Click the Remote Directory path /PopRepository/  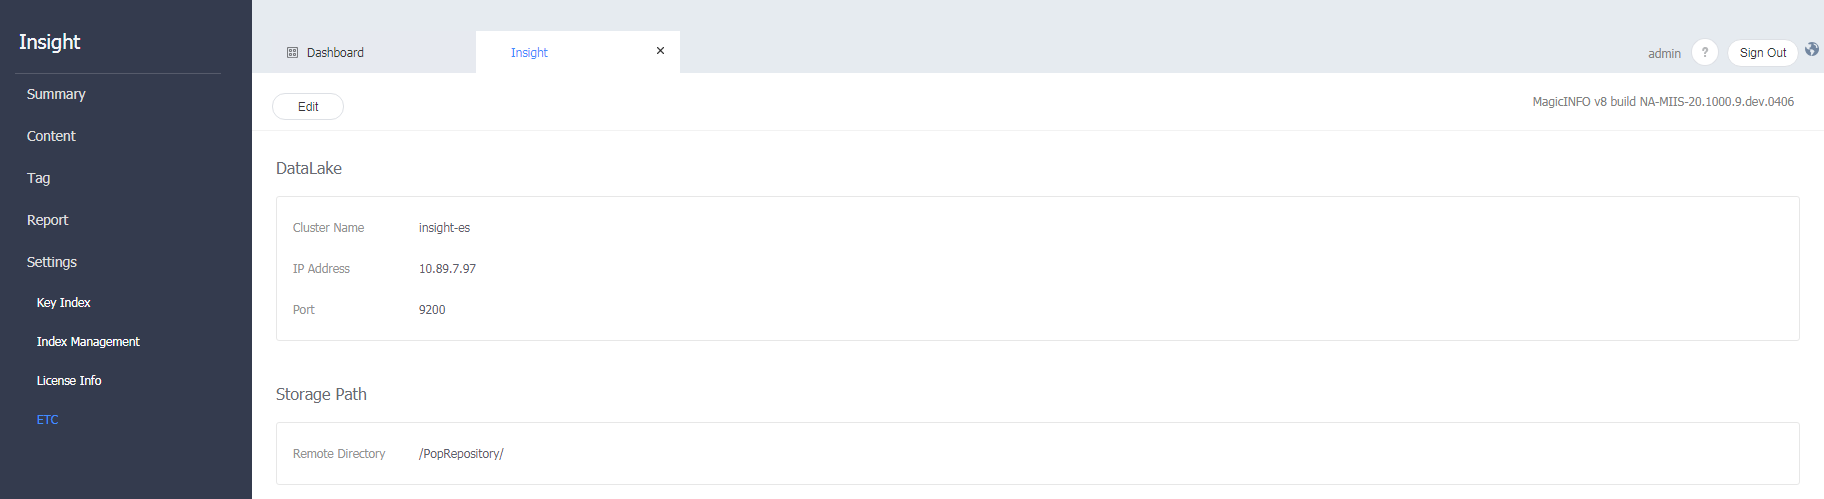tap(461, 454)
